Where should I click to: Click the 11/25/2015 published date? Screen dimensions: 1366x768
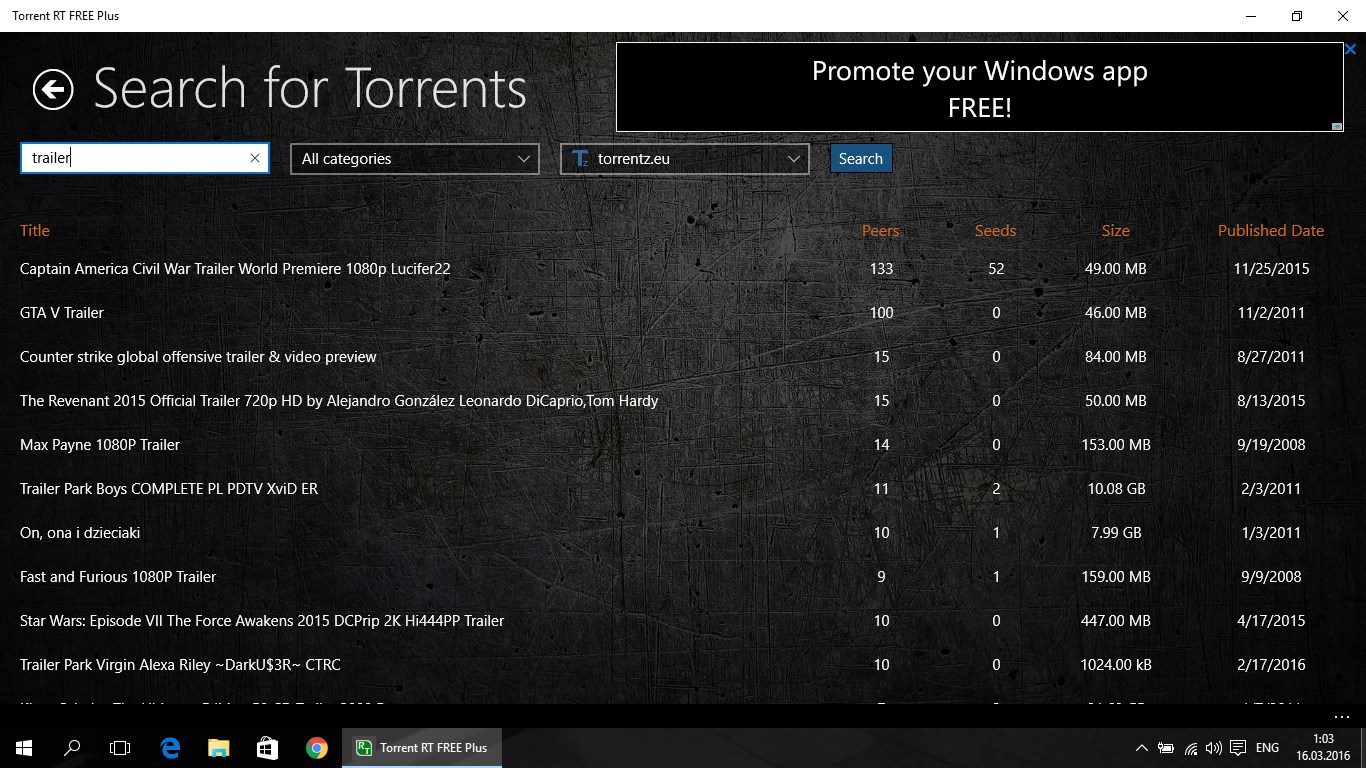[x=1271, y=268]
